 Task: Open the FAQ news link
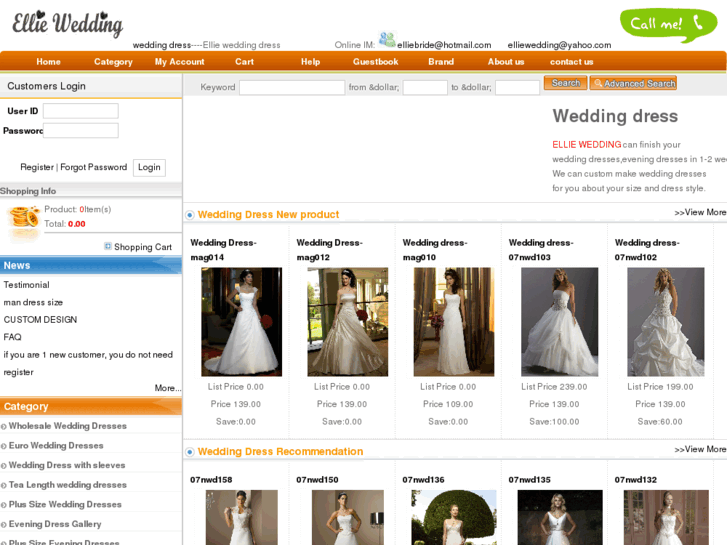click(x=13, y=337)
